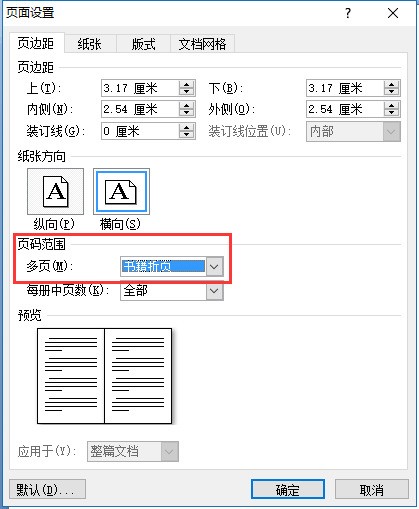The height and width of the screenshot is (509, 419).
Task: Select the 横向 landscape orientation icon
Action: 121,191
